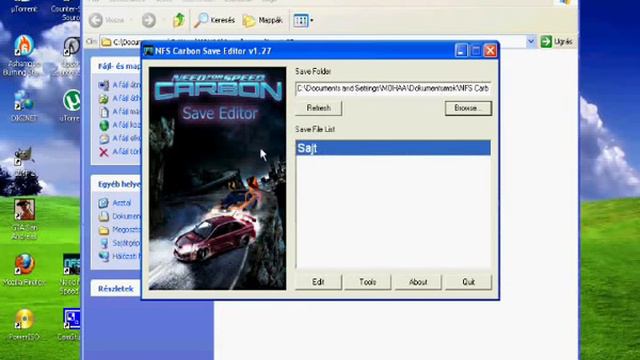Viewport: 640px width, 360px height.
Task: Click the red X delete file task
Action: point(104,152)
